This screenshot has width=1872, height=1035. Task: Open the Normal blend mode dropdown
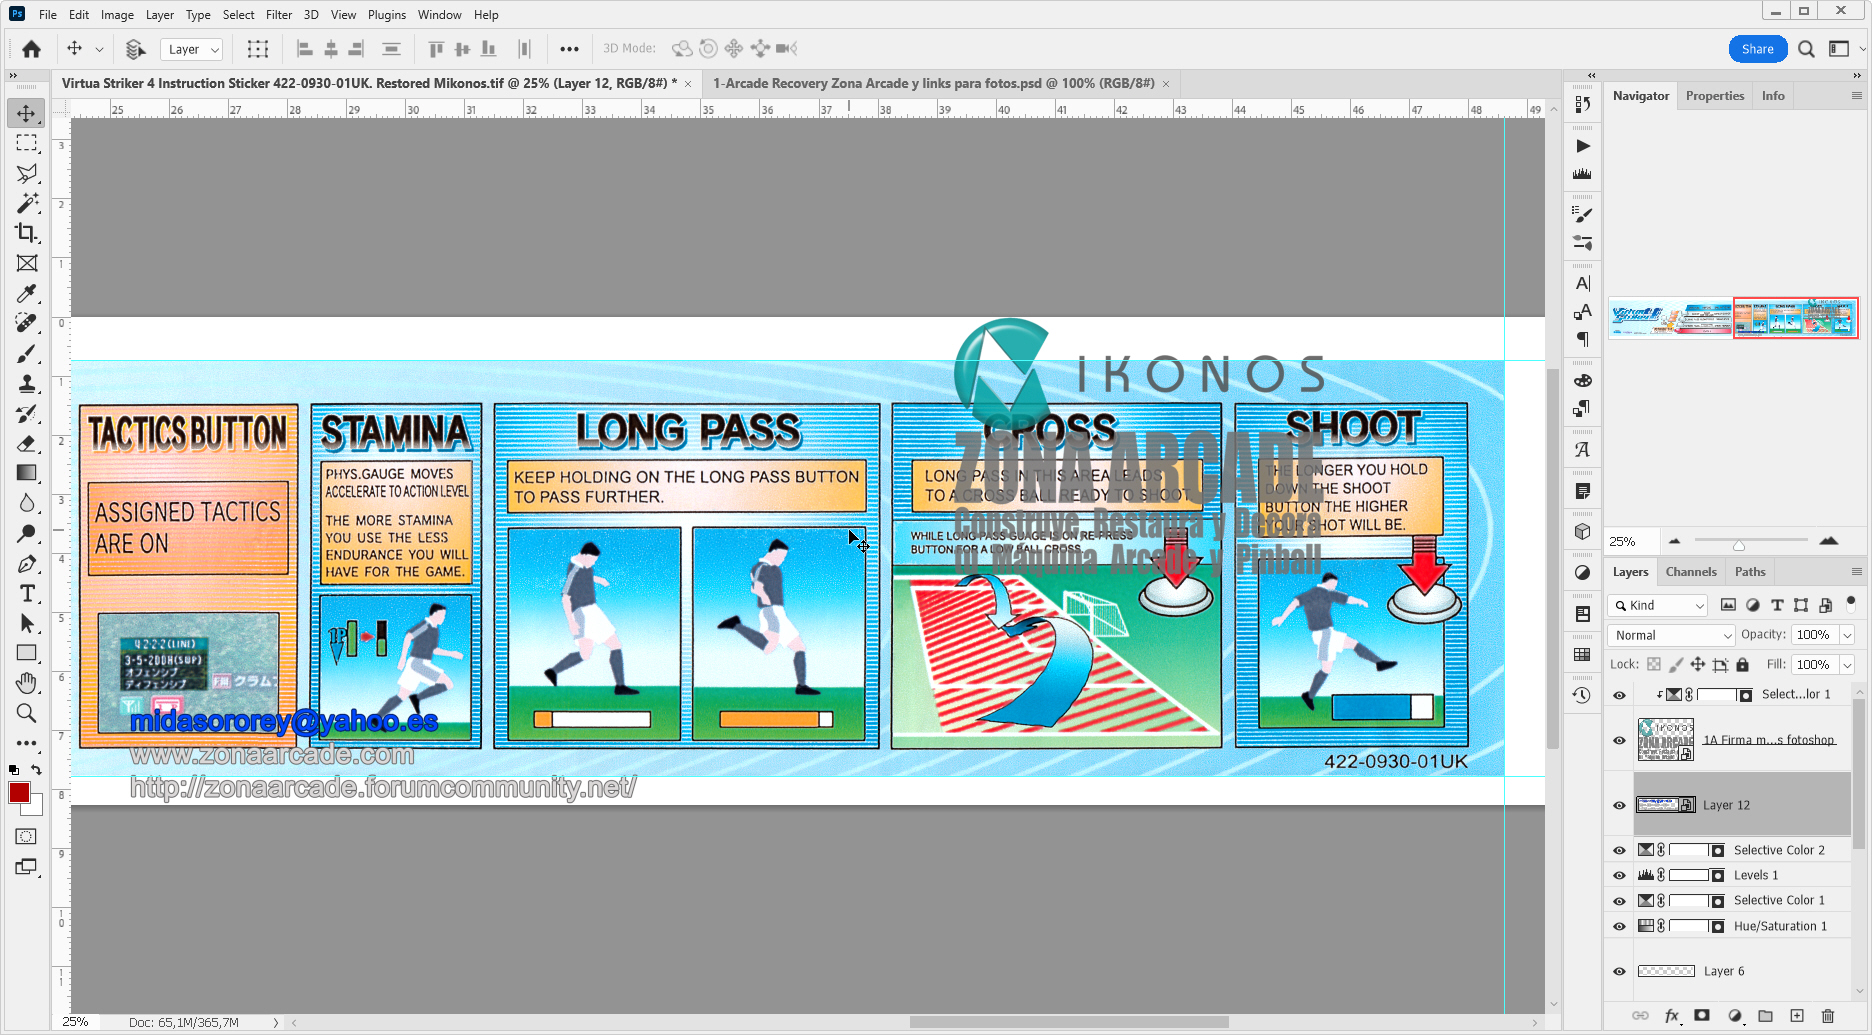[x=1671, y=635]
